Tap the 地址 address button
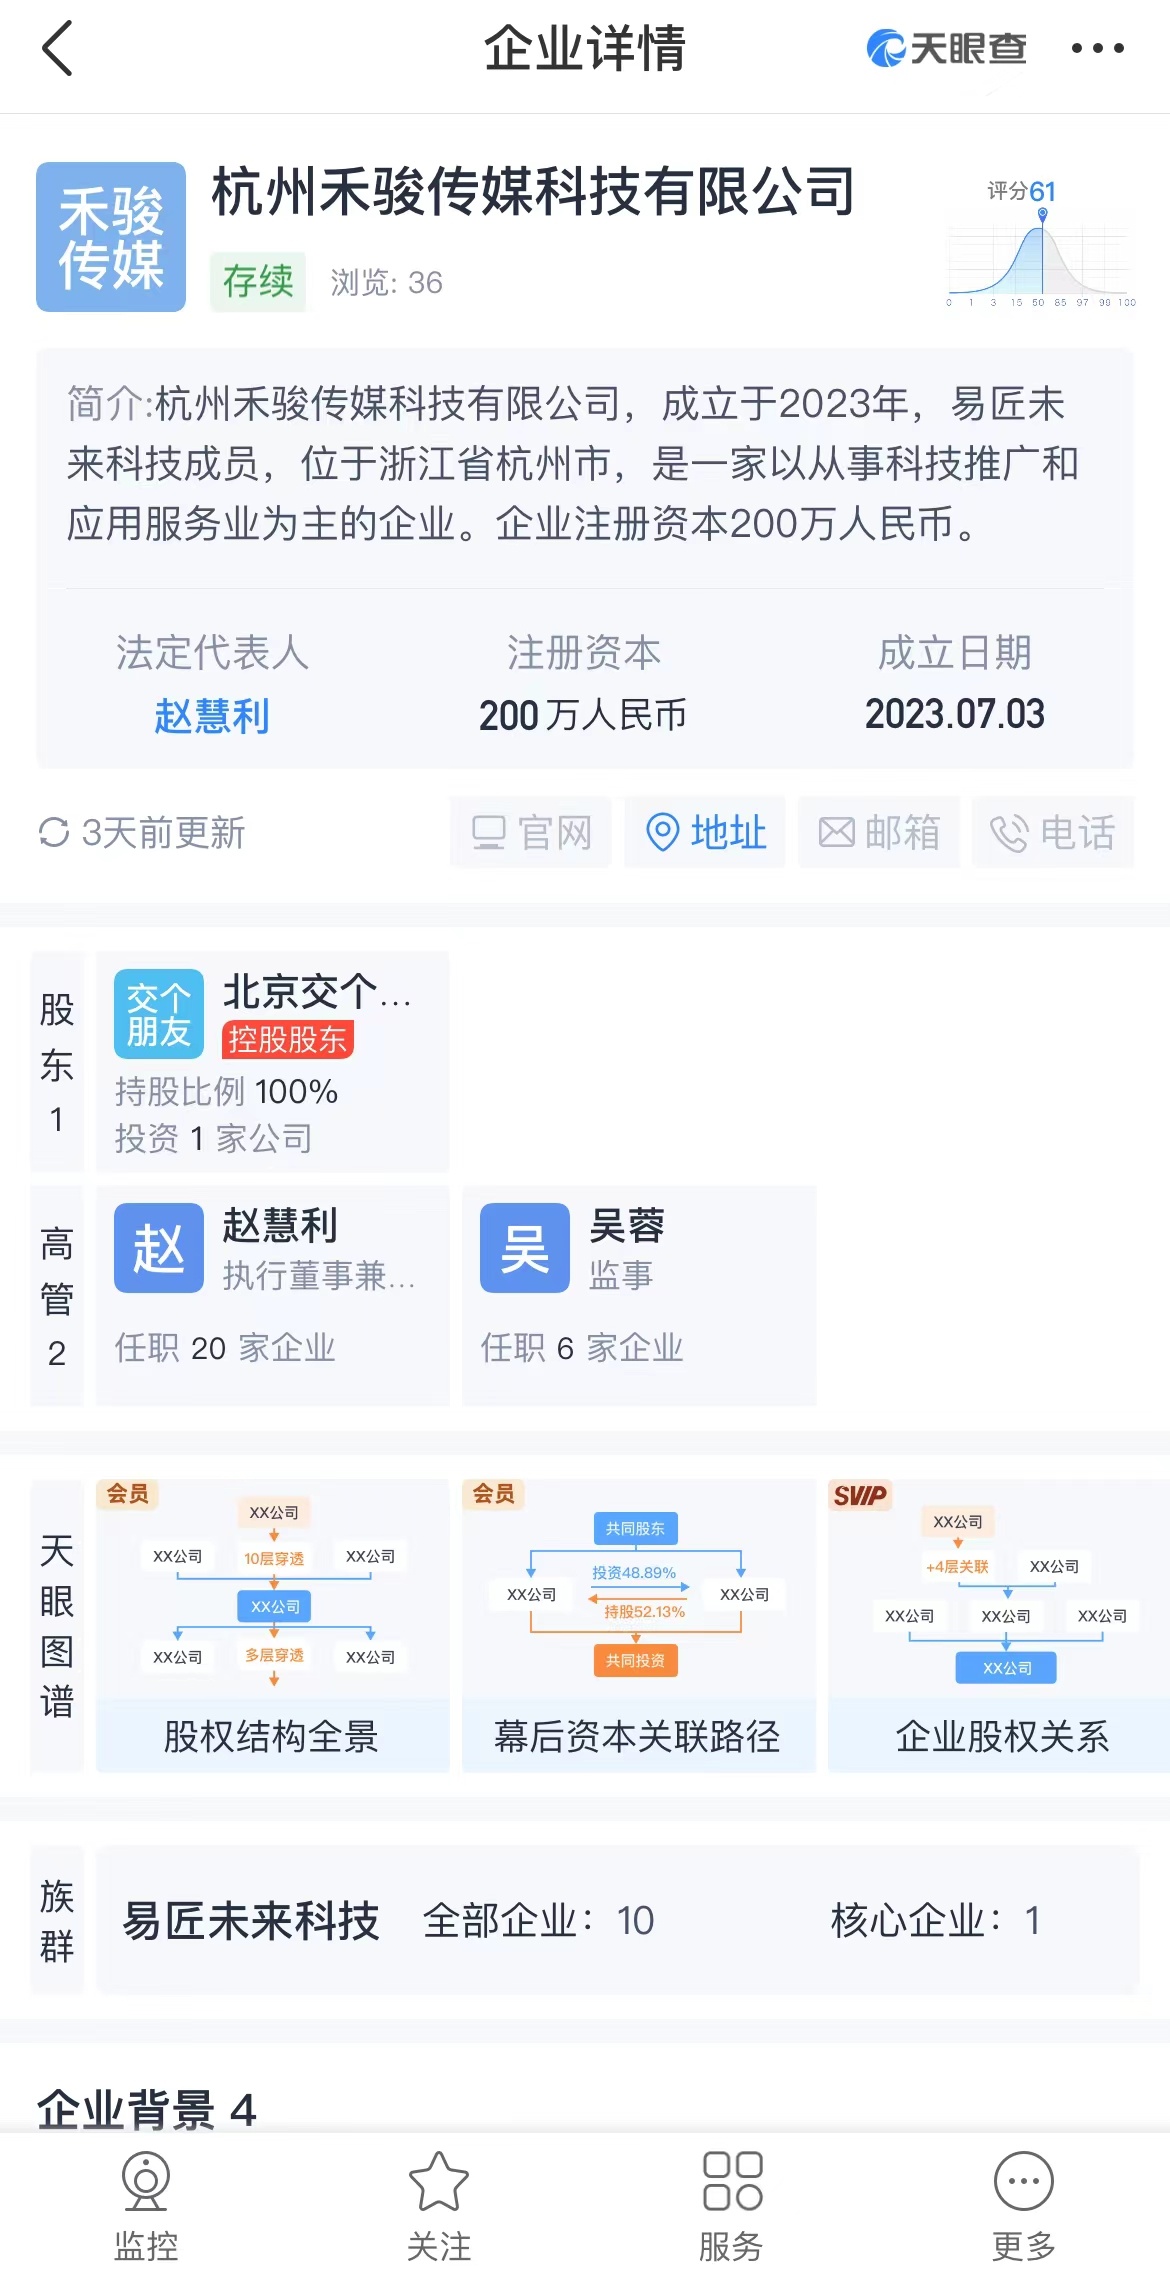 705,832
